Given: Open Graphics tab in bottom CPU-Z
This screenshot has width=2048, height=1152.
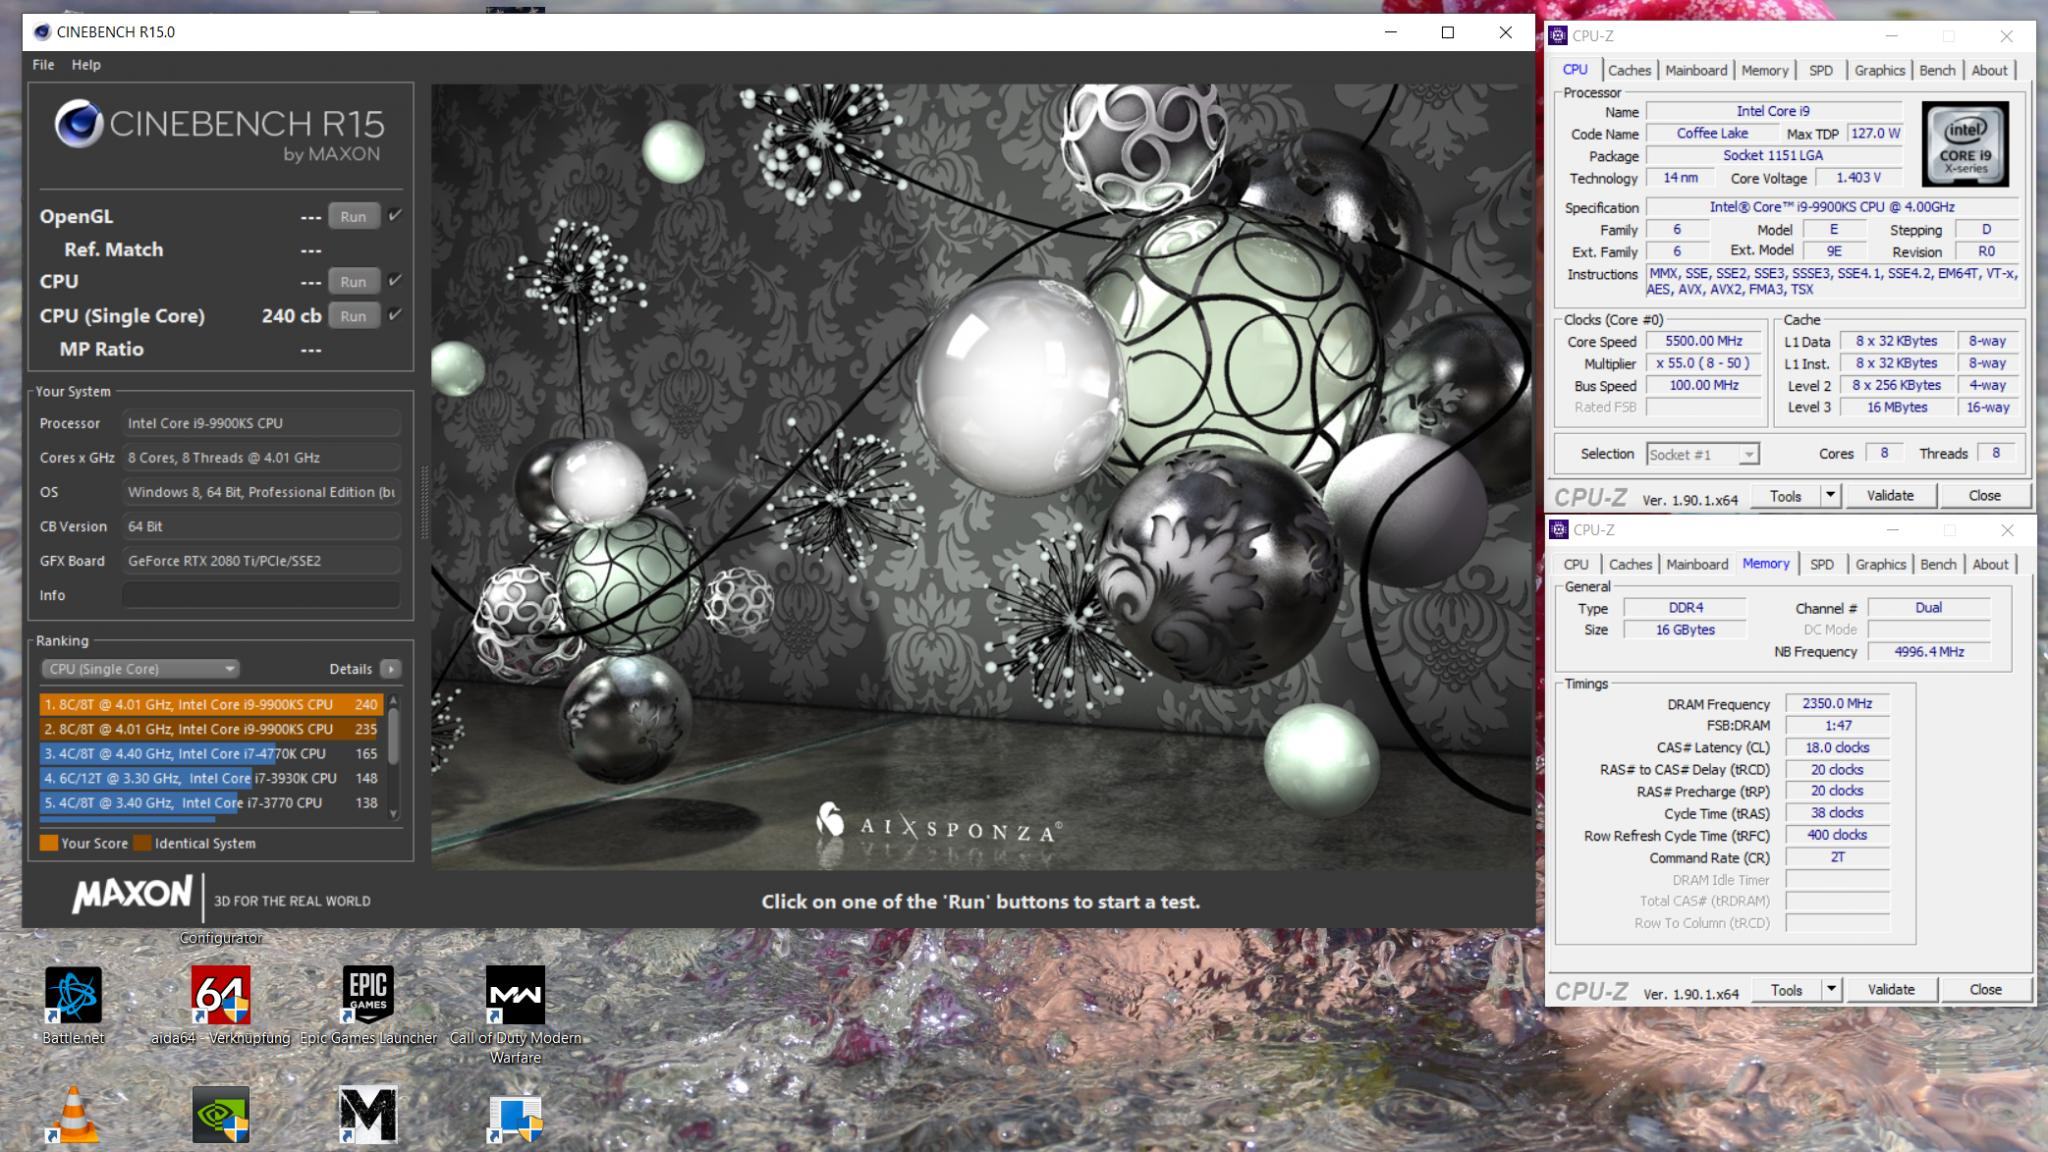Looking at the screenshot, I should (x=1880, y=564).
